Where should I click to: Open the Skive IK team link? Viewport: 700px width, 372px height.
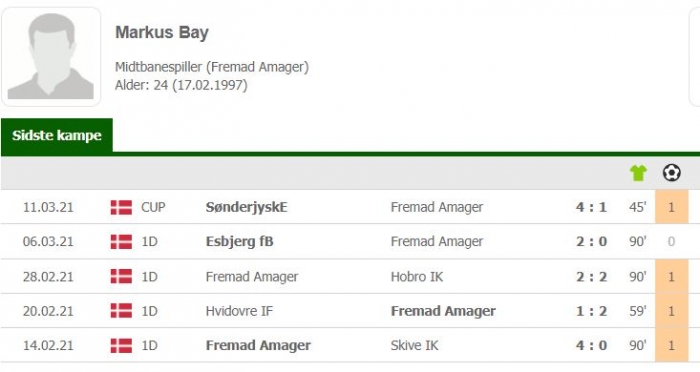[x=414, y=345]
